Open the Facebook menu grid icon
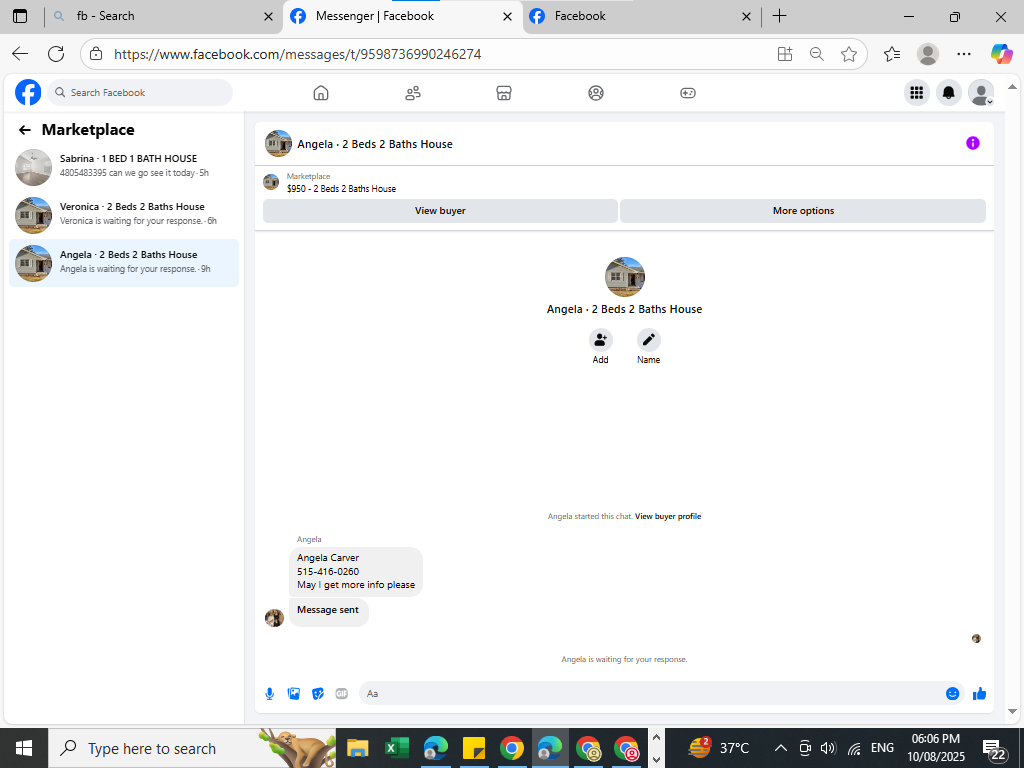This screenshot has height=768, width=1024. pos(916,93)
